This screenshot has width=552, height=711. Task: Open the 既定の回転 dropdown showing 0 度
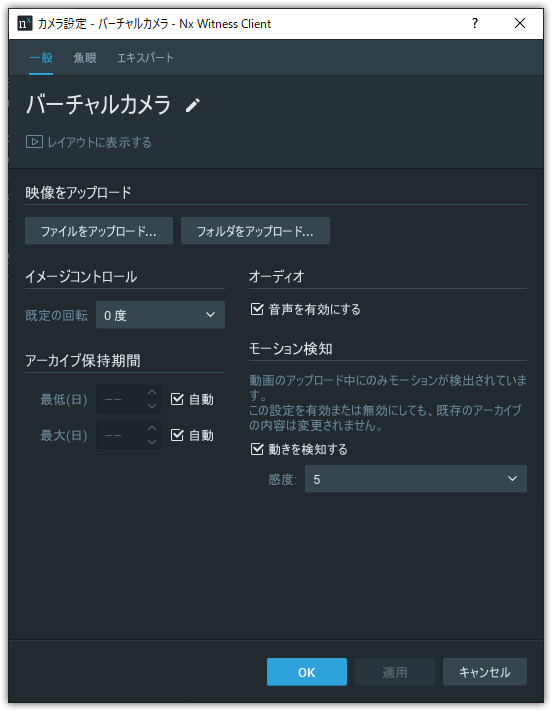(x=160, y=315)
